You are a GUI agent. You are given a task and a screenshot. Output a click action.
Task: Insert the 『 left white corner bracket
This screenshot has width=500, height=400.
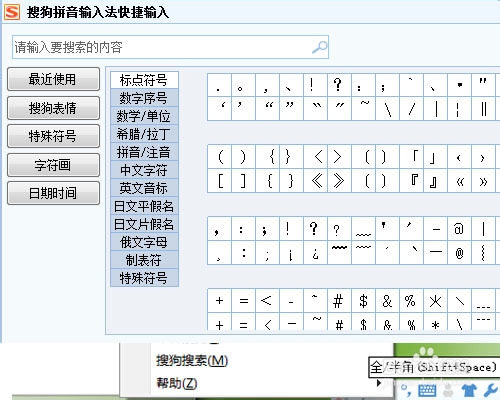pos(411,181)
